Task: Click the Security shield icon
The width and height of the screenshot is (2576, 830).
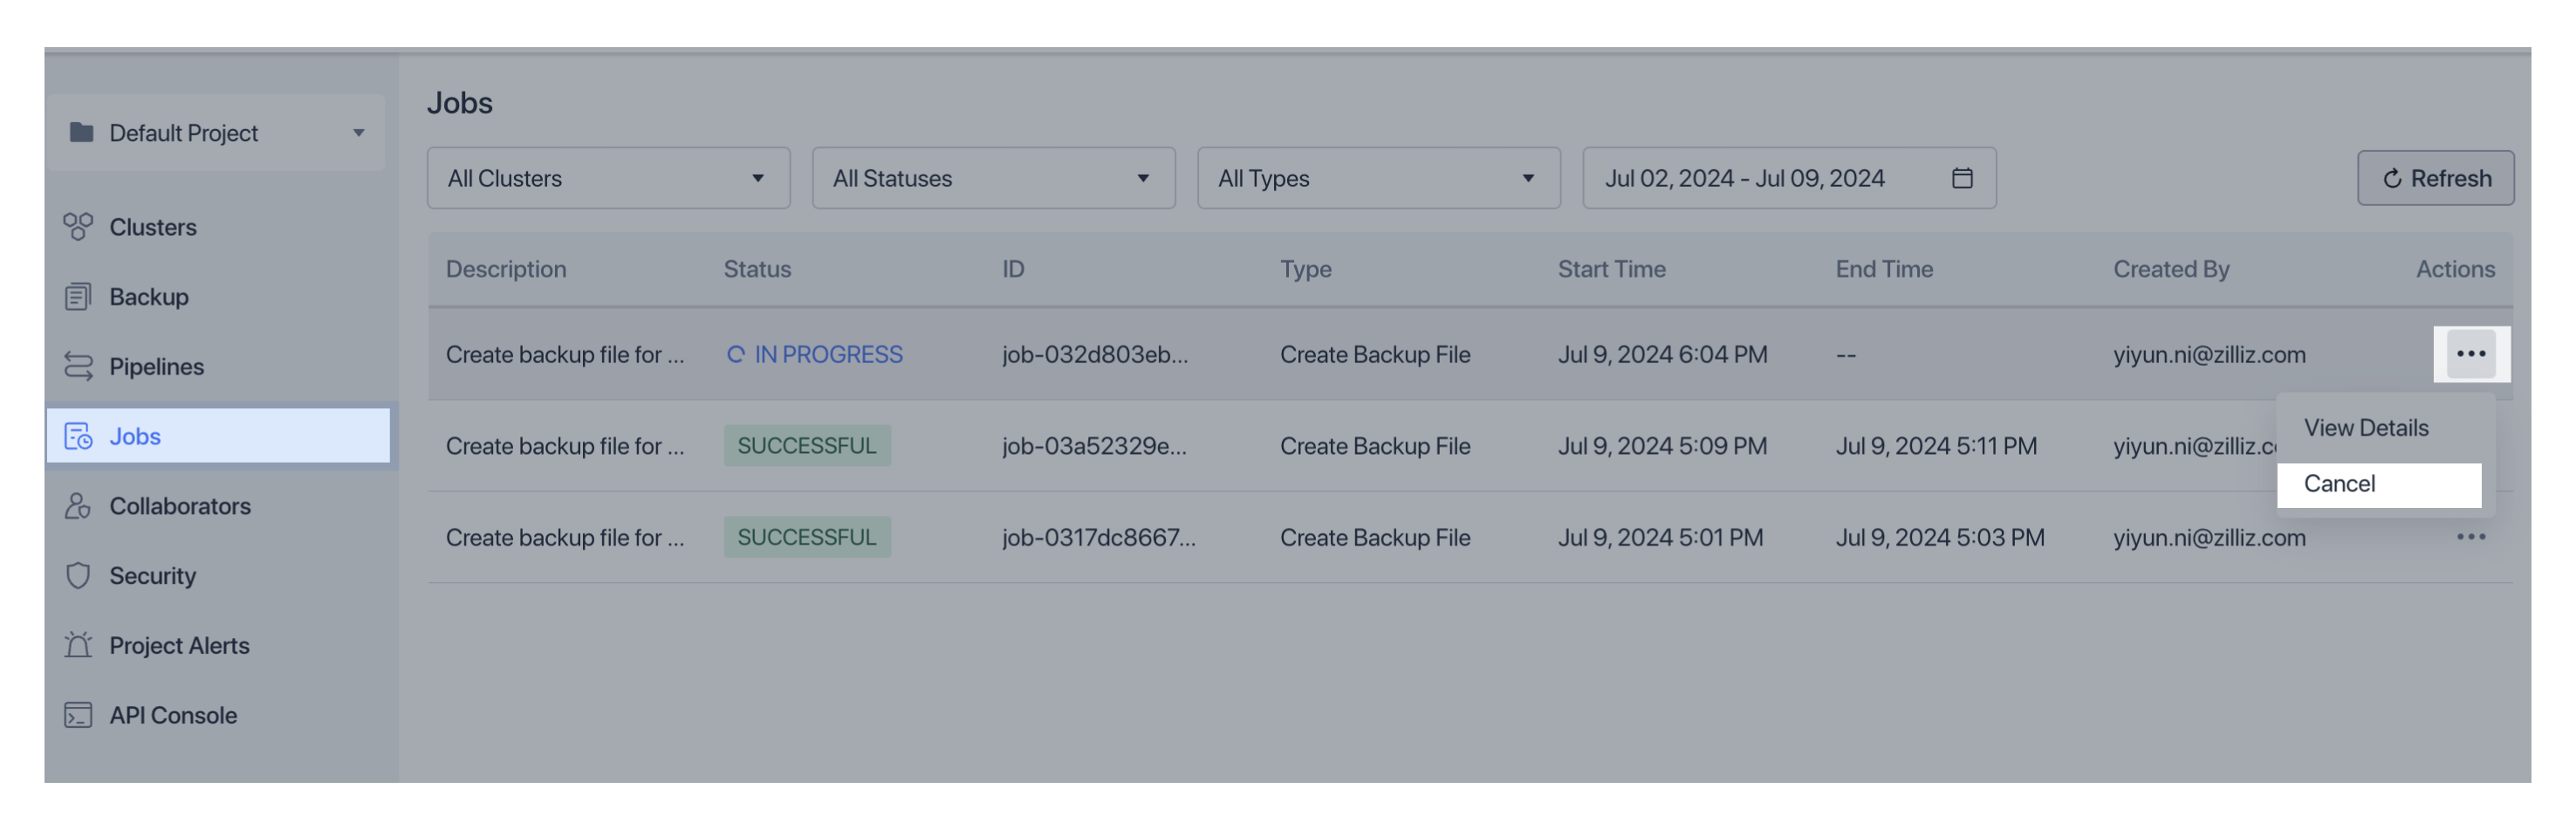Action: (78, 576)
